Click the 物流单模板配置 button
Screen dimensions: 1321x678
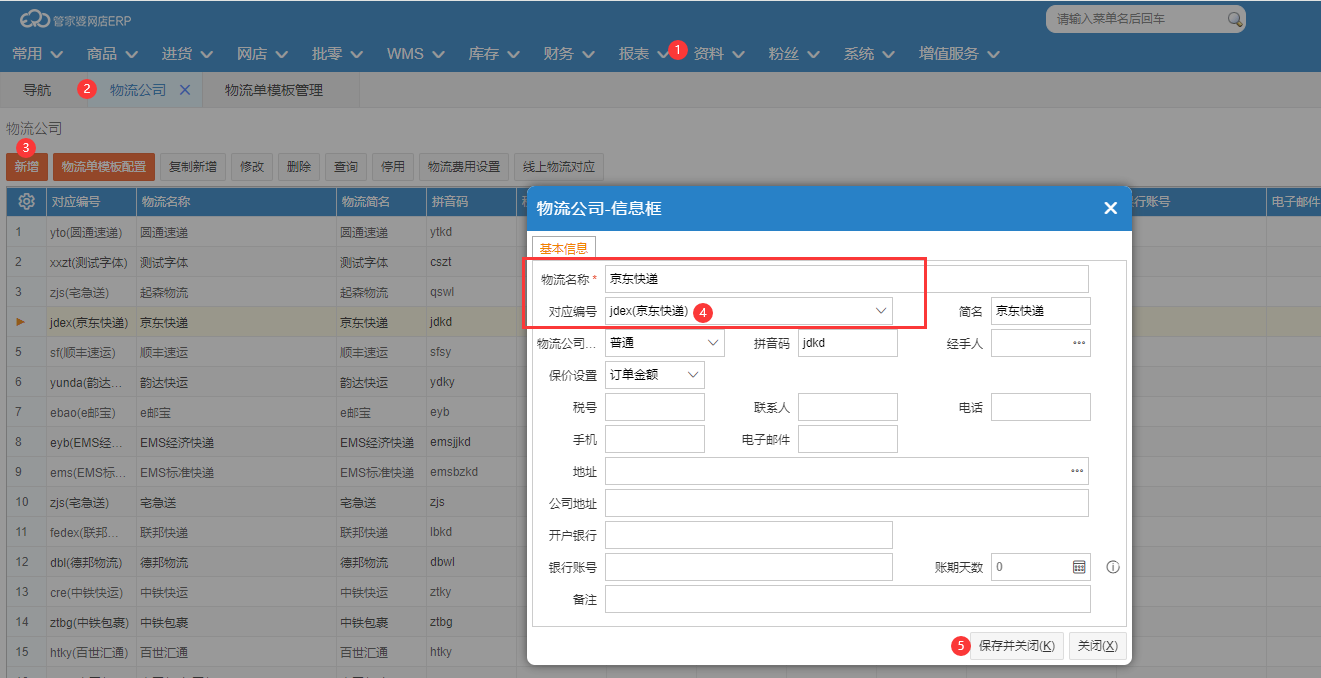click(104, 167)
